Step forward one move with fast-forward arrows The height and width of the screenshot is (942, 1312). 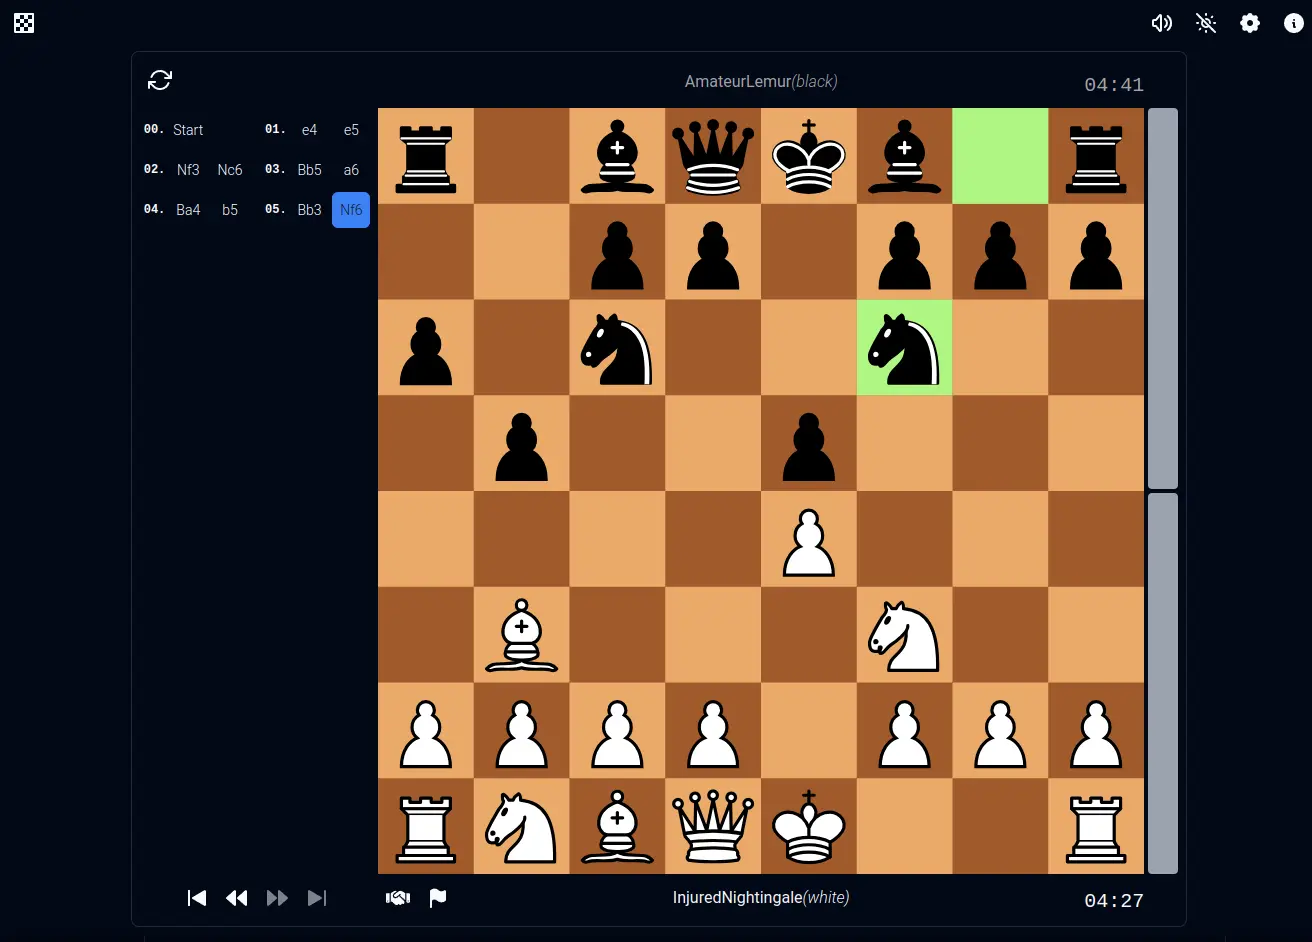coord(277,897)
